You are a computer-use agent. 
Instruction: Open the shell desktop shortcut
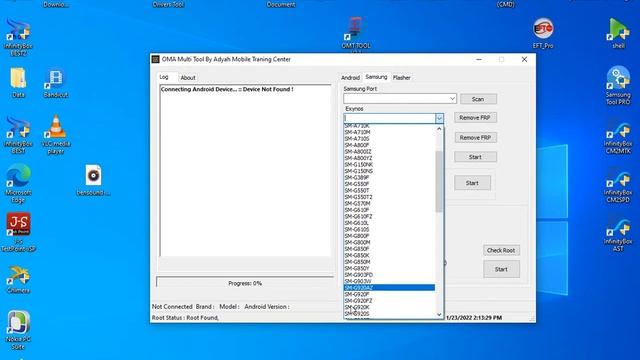[618, 33]
